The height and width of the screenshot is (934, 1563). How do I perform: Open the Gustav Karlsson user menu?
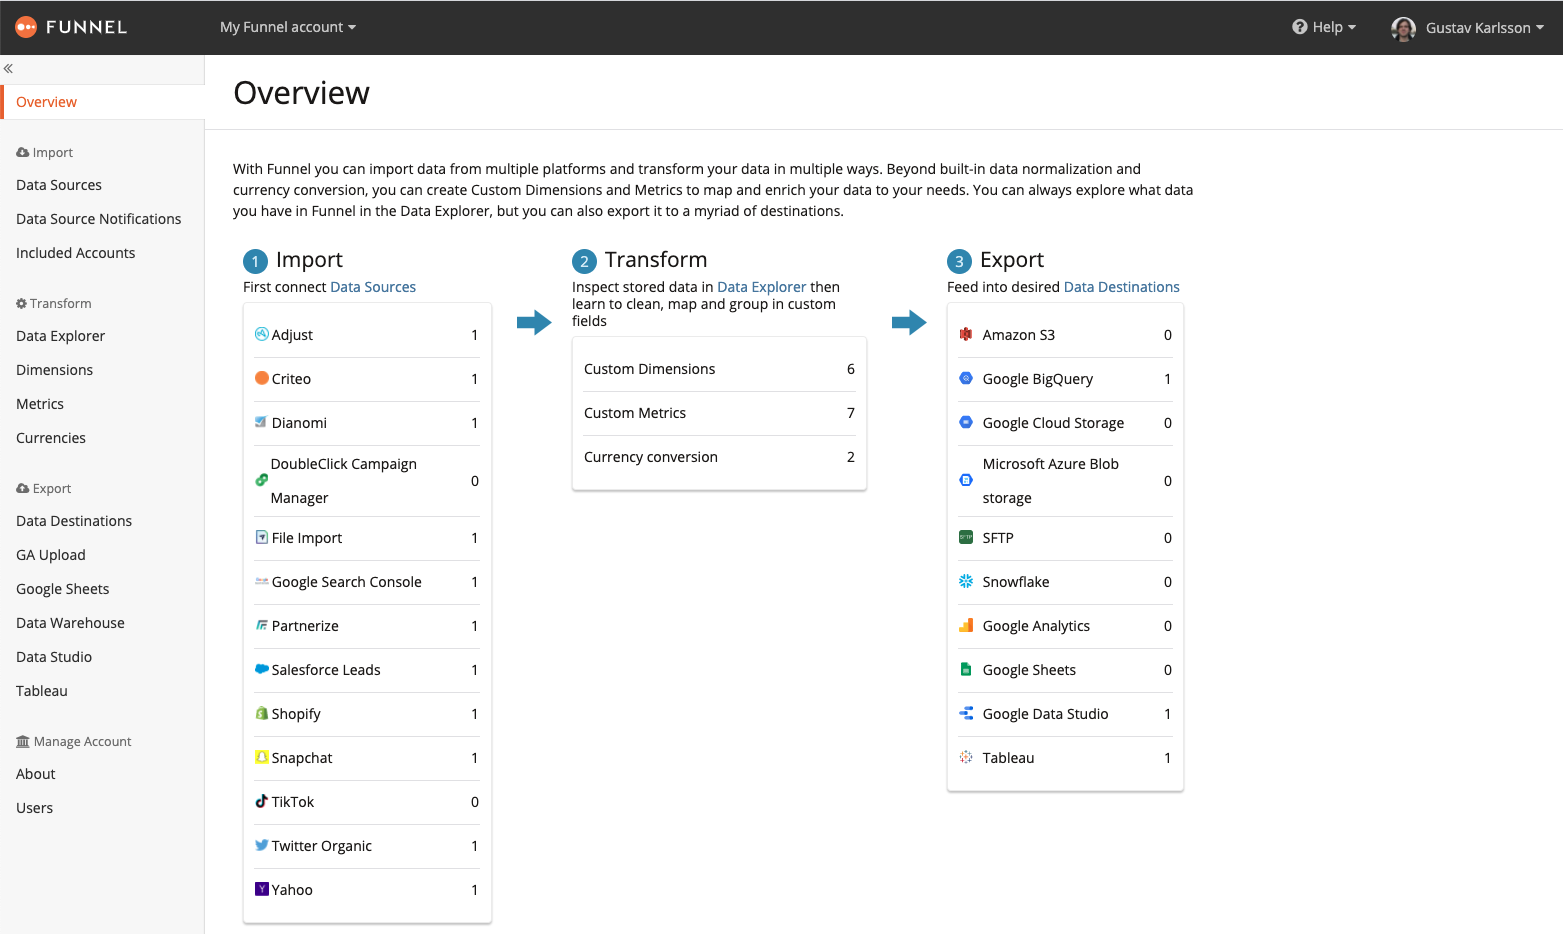(1485, 28)
